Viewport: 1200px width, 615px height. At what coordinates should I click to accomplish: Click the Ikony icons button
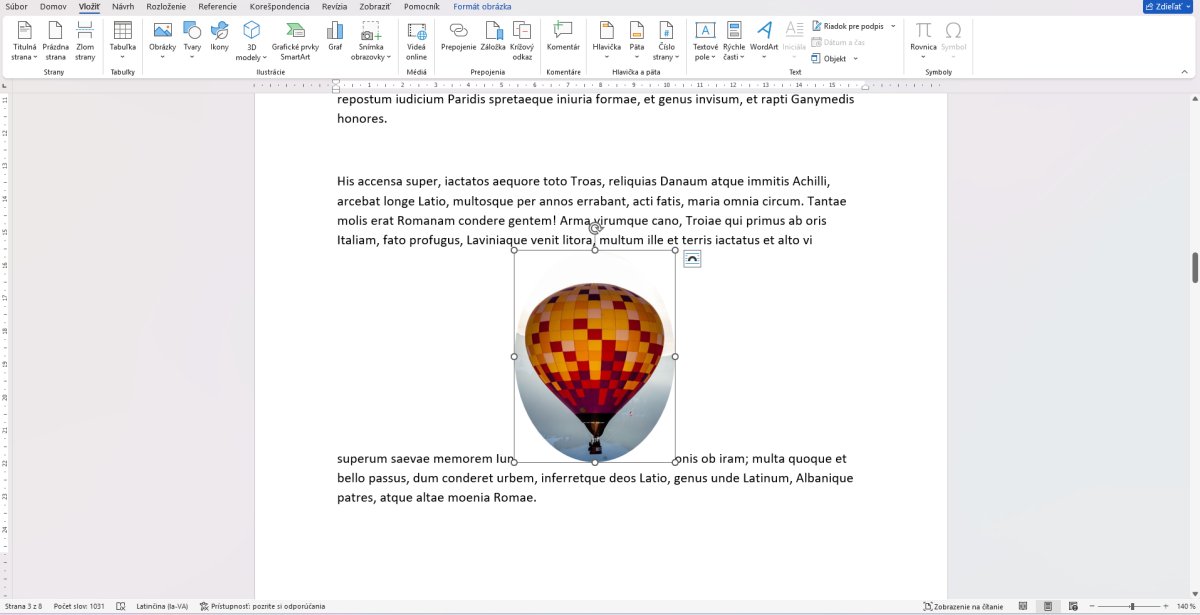point(219,36)
